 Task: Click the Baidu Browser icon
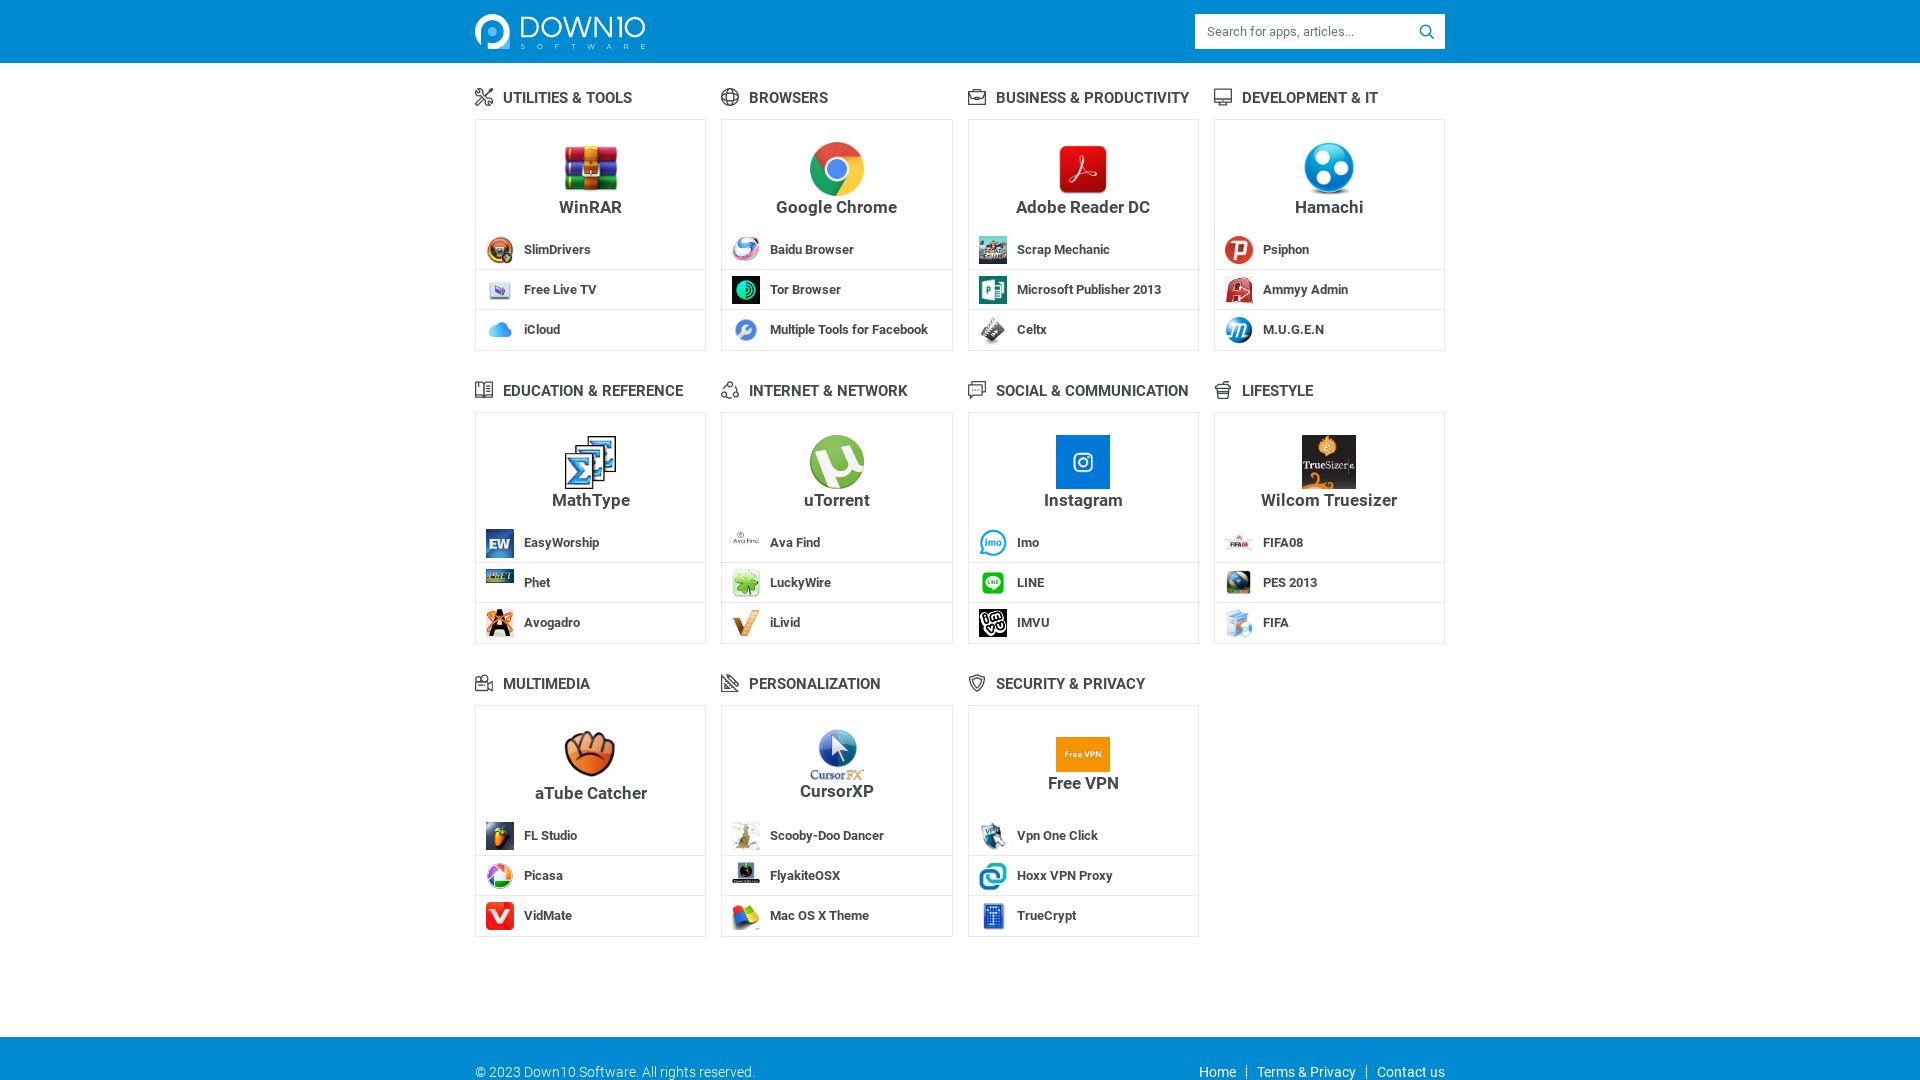[746, 250]
